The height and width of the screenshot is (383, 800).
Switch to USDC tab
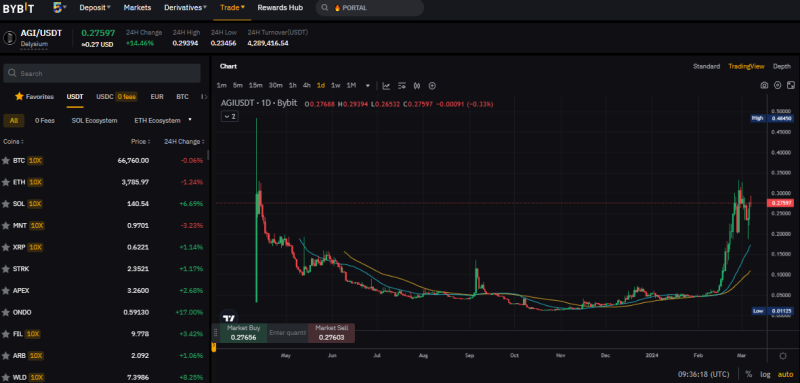pyautogui.click(x=105, y=96)
